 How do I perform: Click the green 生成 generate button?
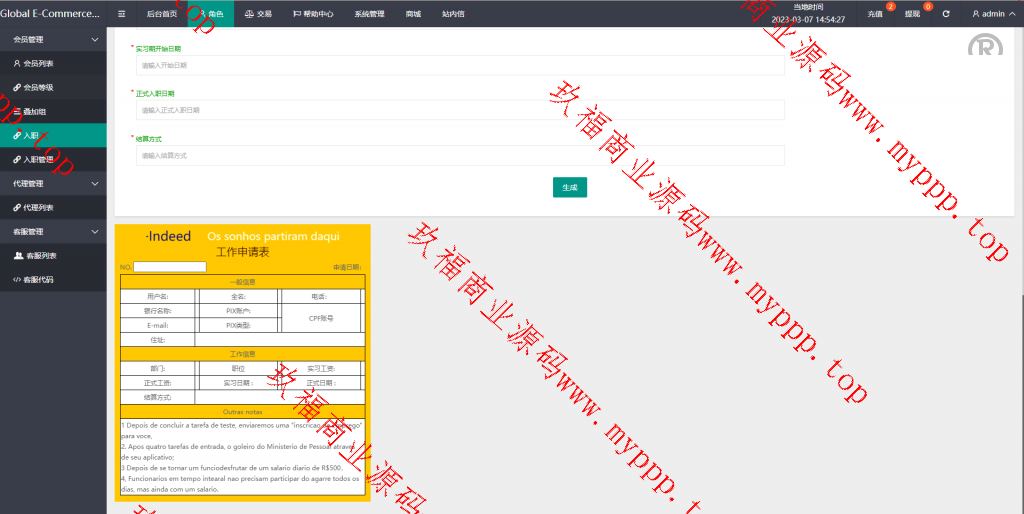click(569, 187)
